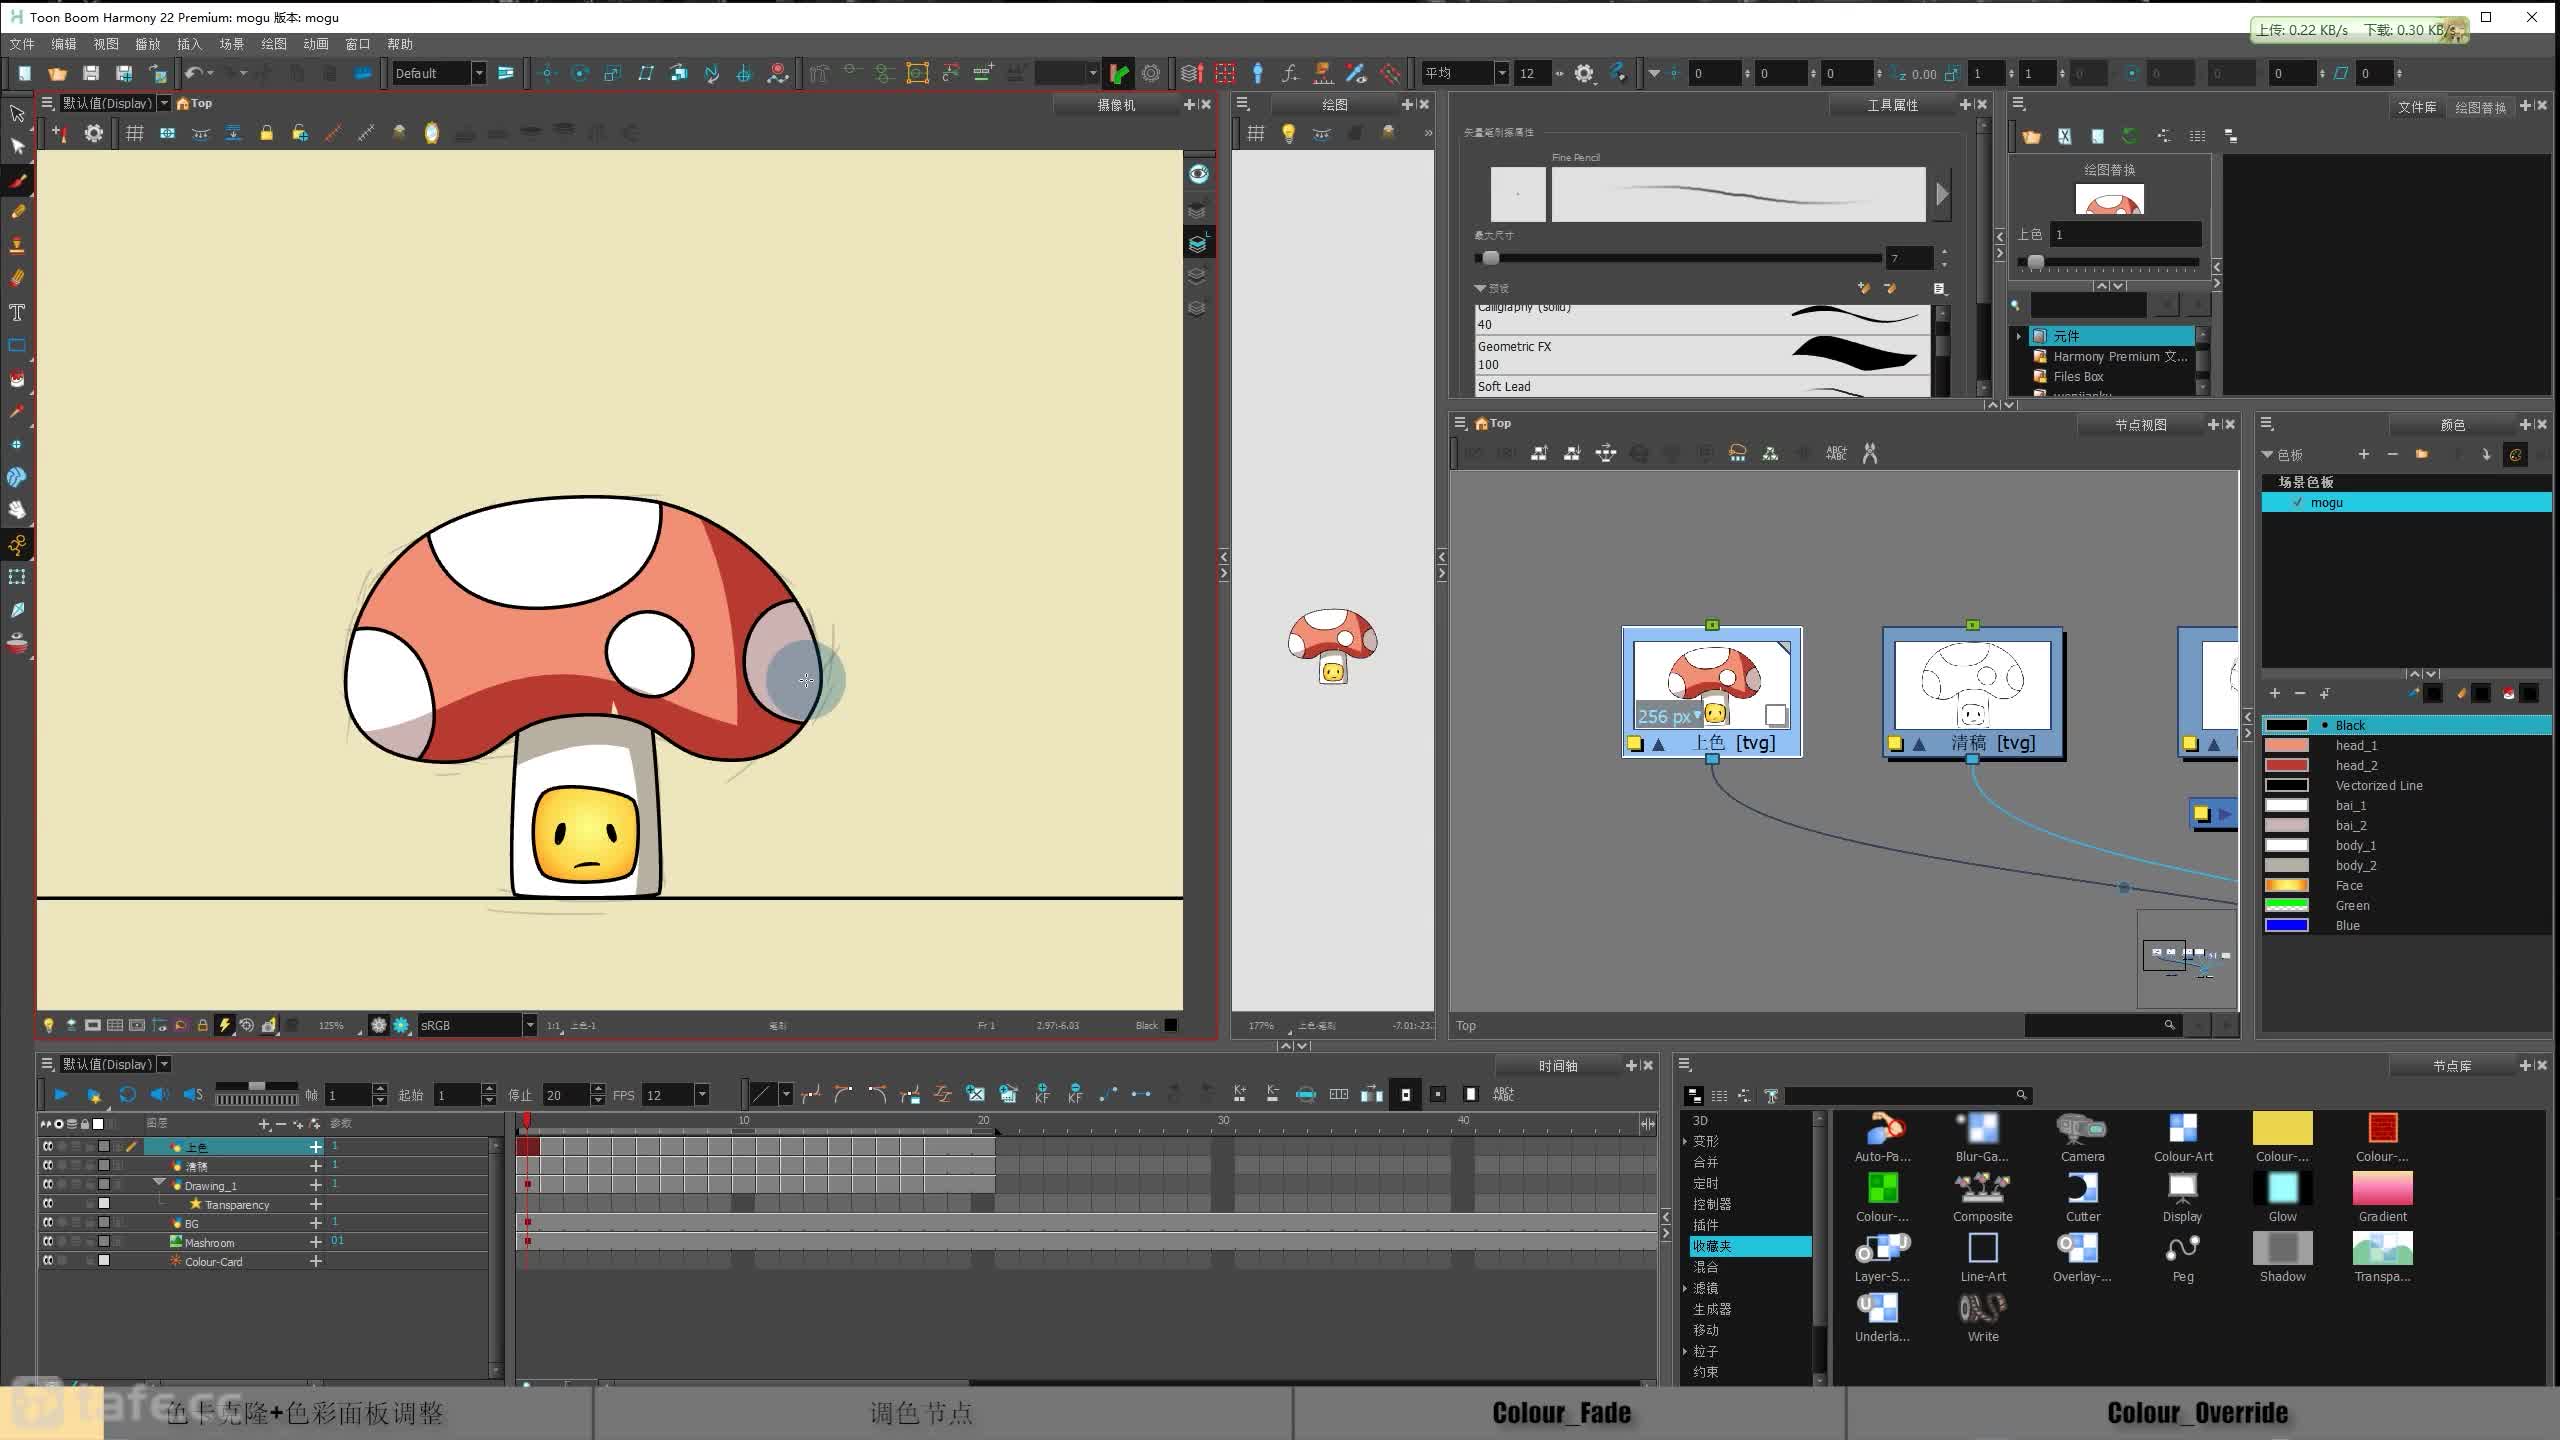Toggle visibility of Mashroom layer
The image size is (2560, 1440).
click(x=47, y=1242)
